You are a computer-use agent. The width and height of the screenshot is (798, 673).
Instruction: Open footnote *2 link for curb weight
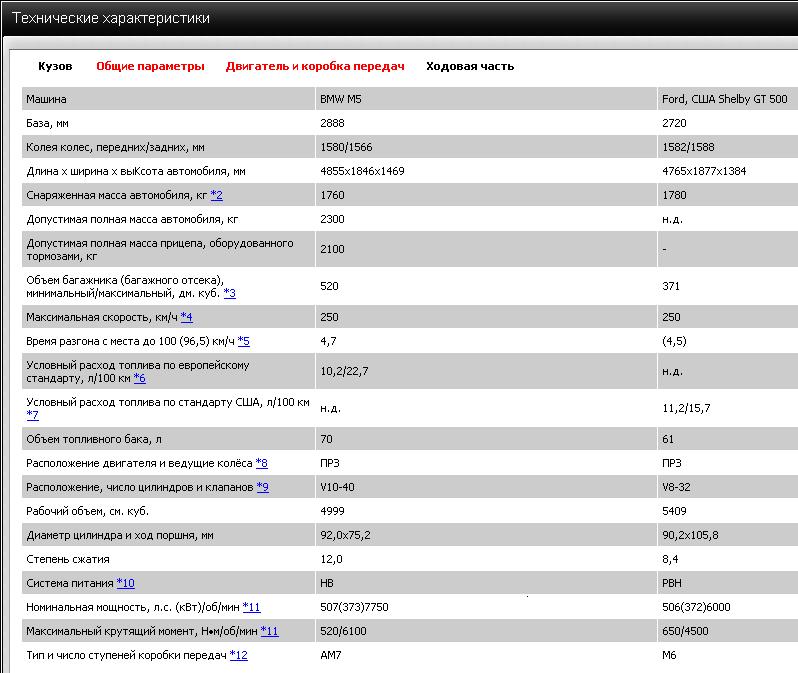tap(216, 195)
